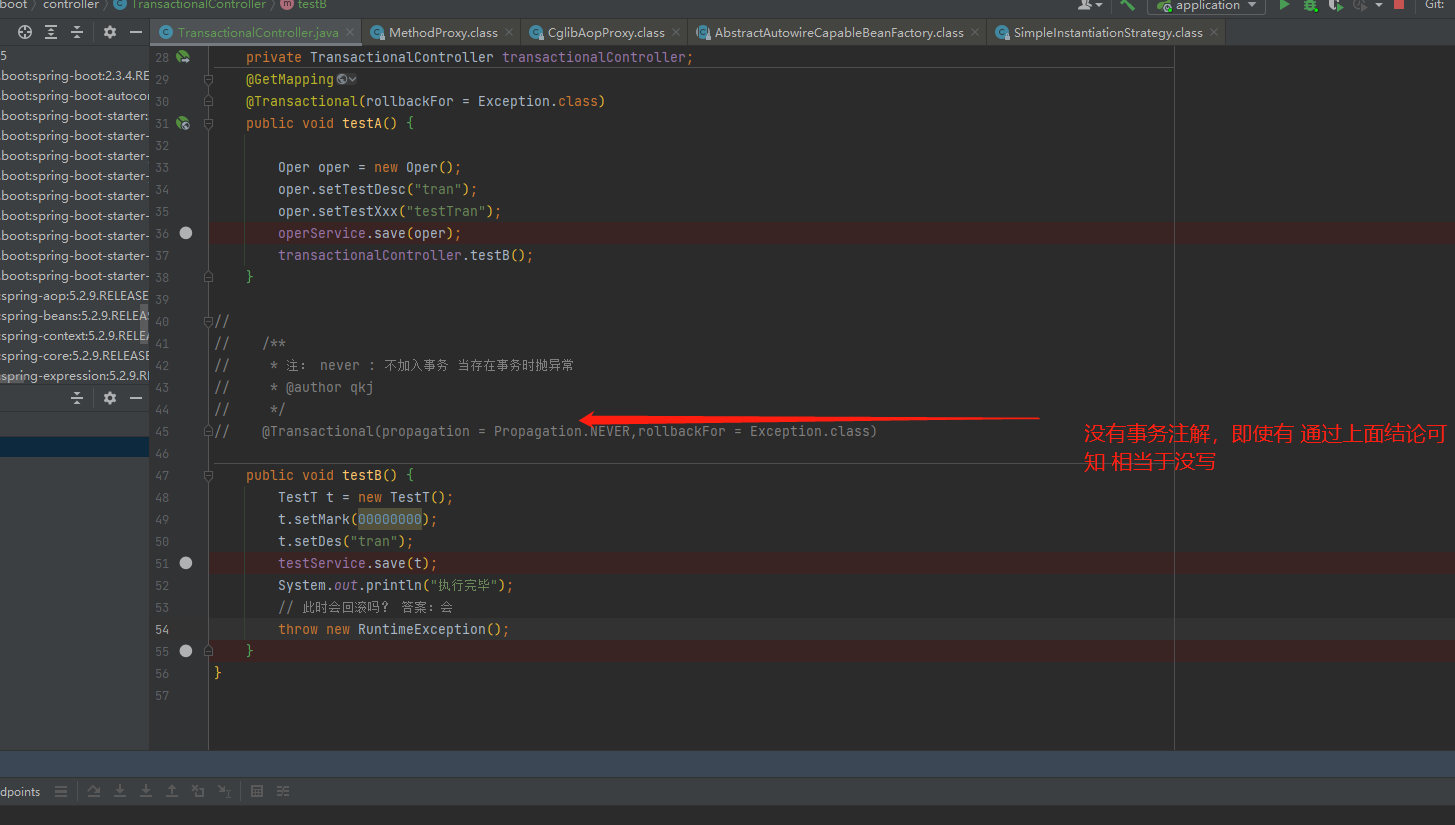Screen dimensions: 1455x825
Task: Toggle fold marker on commented line 45
Action: (209, 431)
